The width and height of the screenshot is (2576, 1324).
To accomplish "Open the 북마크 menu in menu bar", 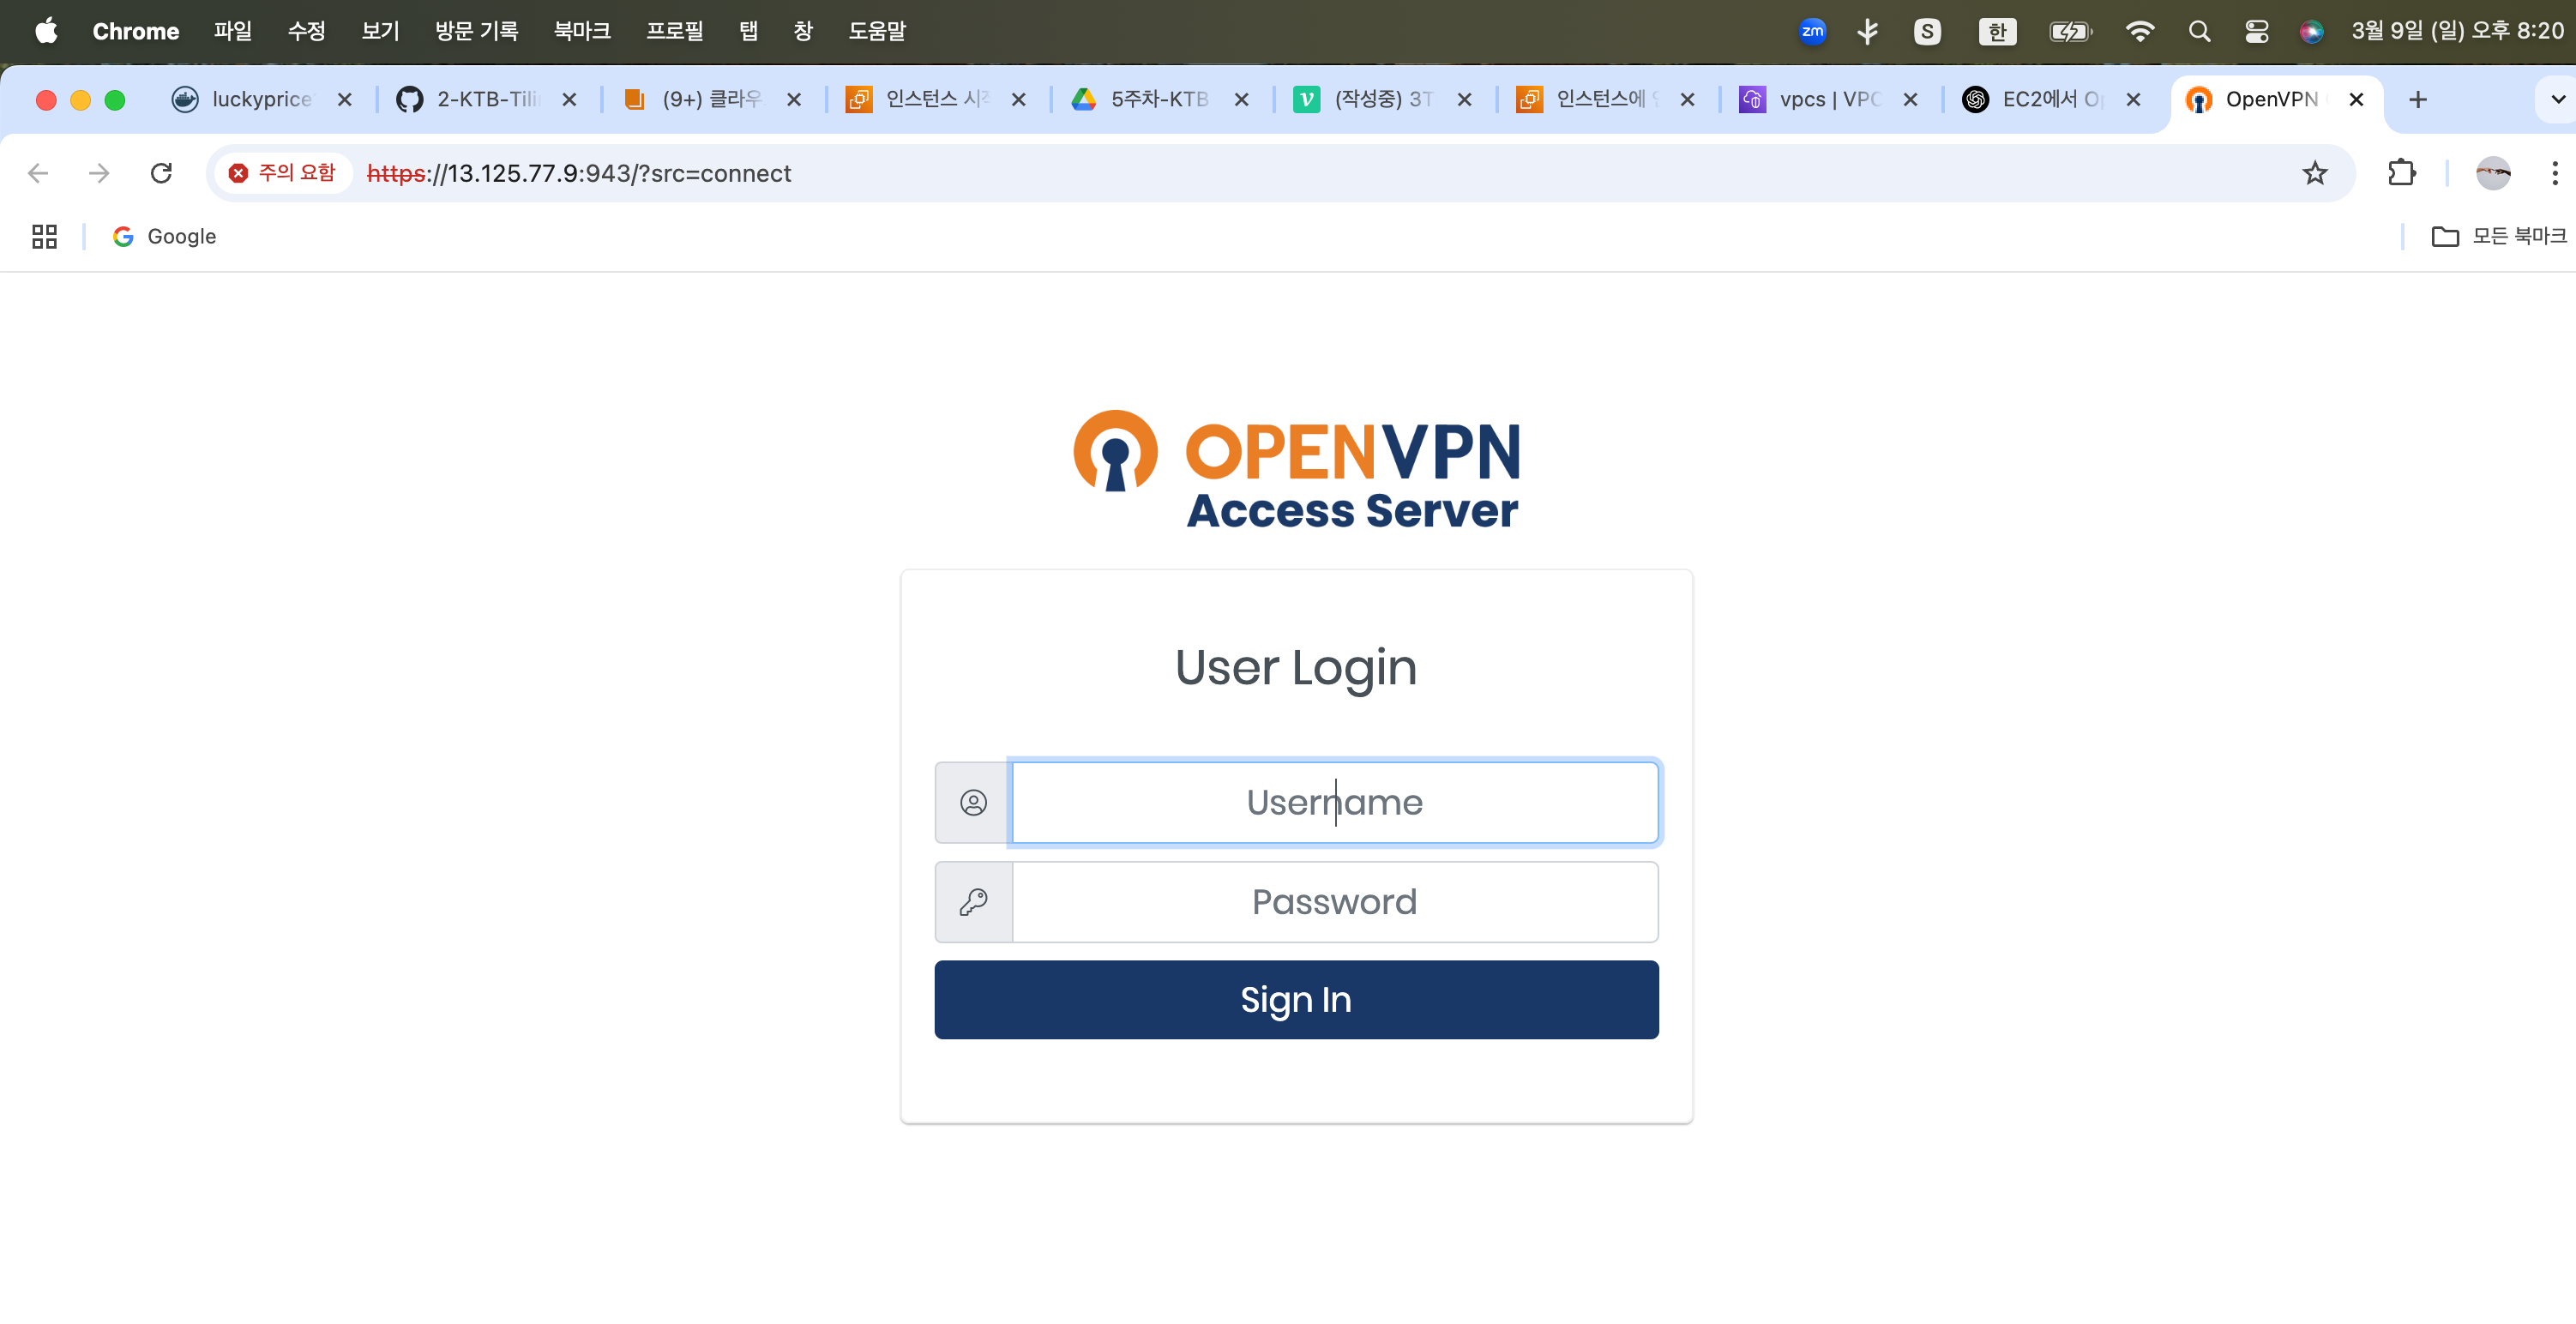I will tap(582, 31).
